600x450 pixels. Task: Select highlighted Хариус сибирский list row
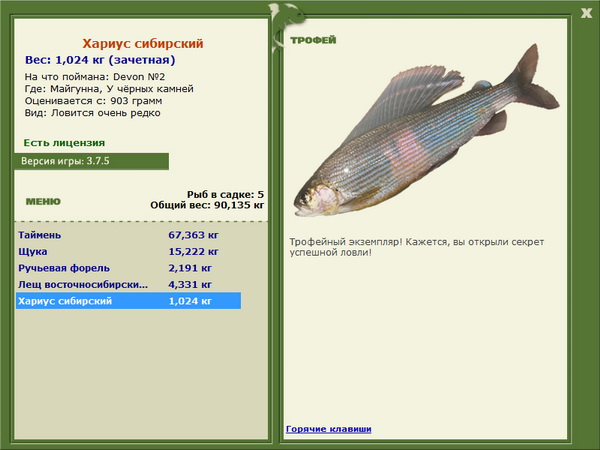point(129,301)
